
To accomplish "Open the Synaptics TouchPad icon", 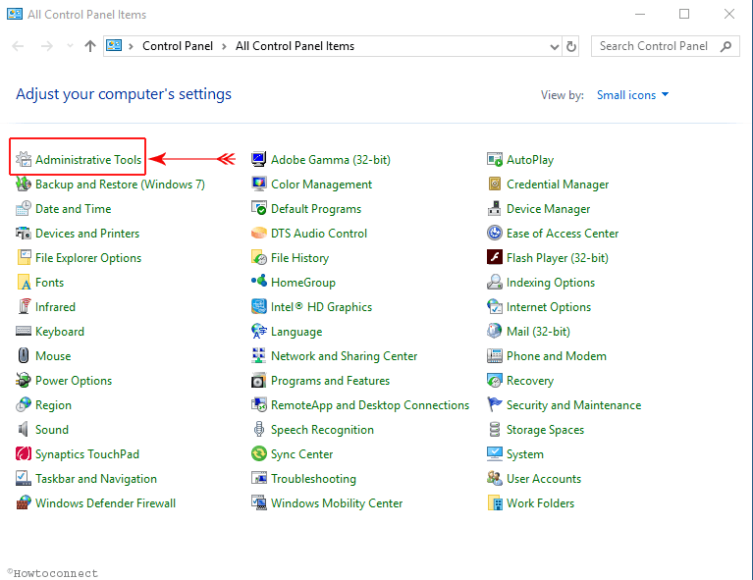I will [24, 453].
